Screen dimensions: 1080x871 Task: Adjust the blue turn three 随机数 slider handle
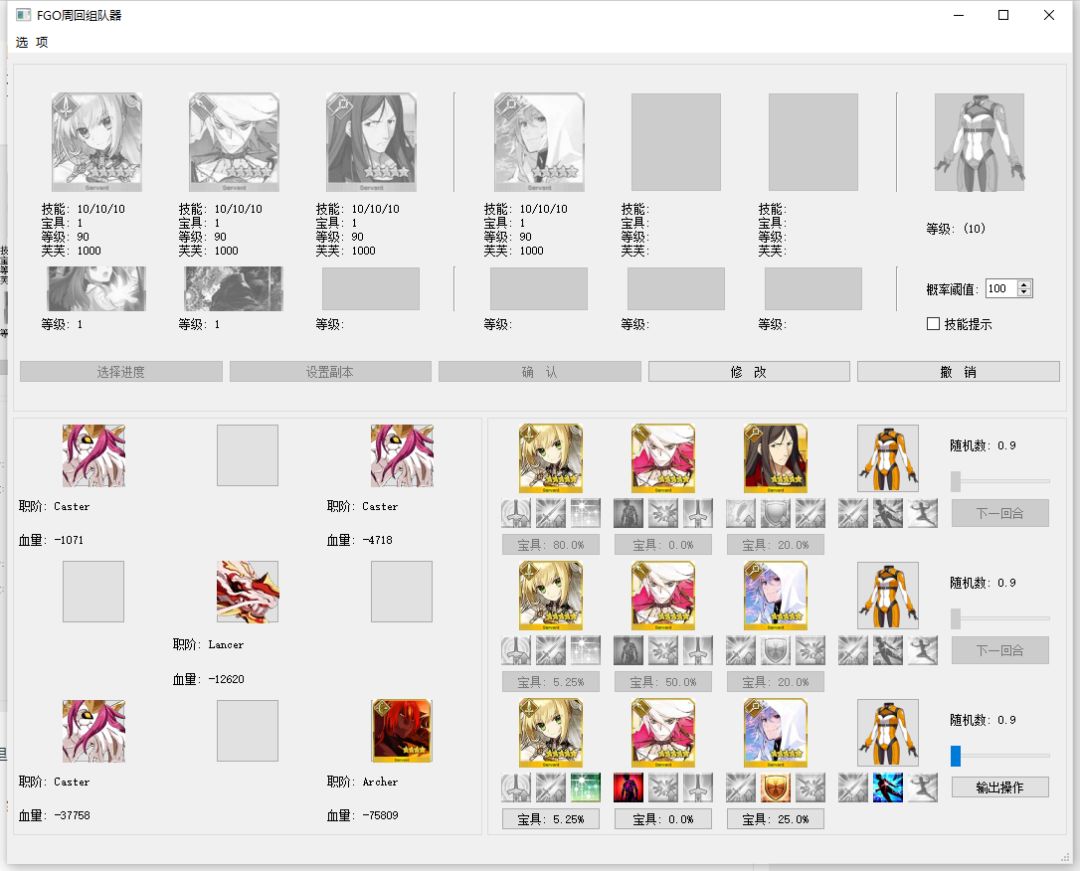pyautogui.click(x=955, y=755)
